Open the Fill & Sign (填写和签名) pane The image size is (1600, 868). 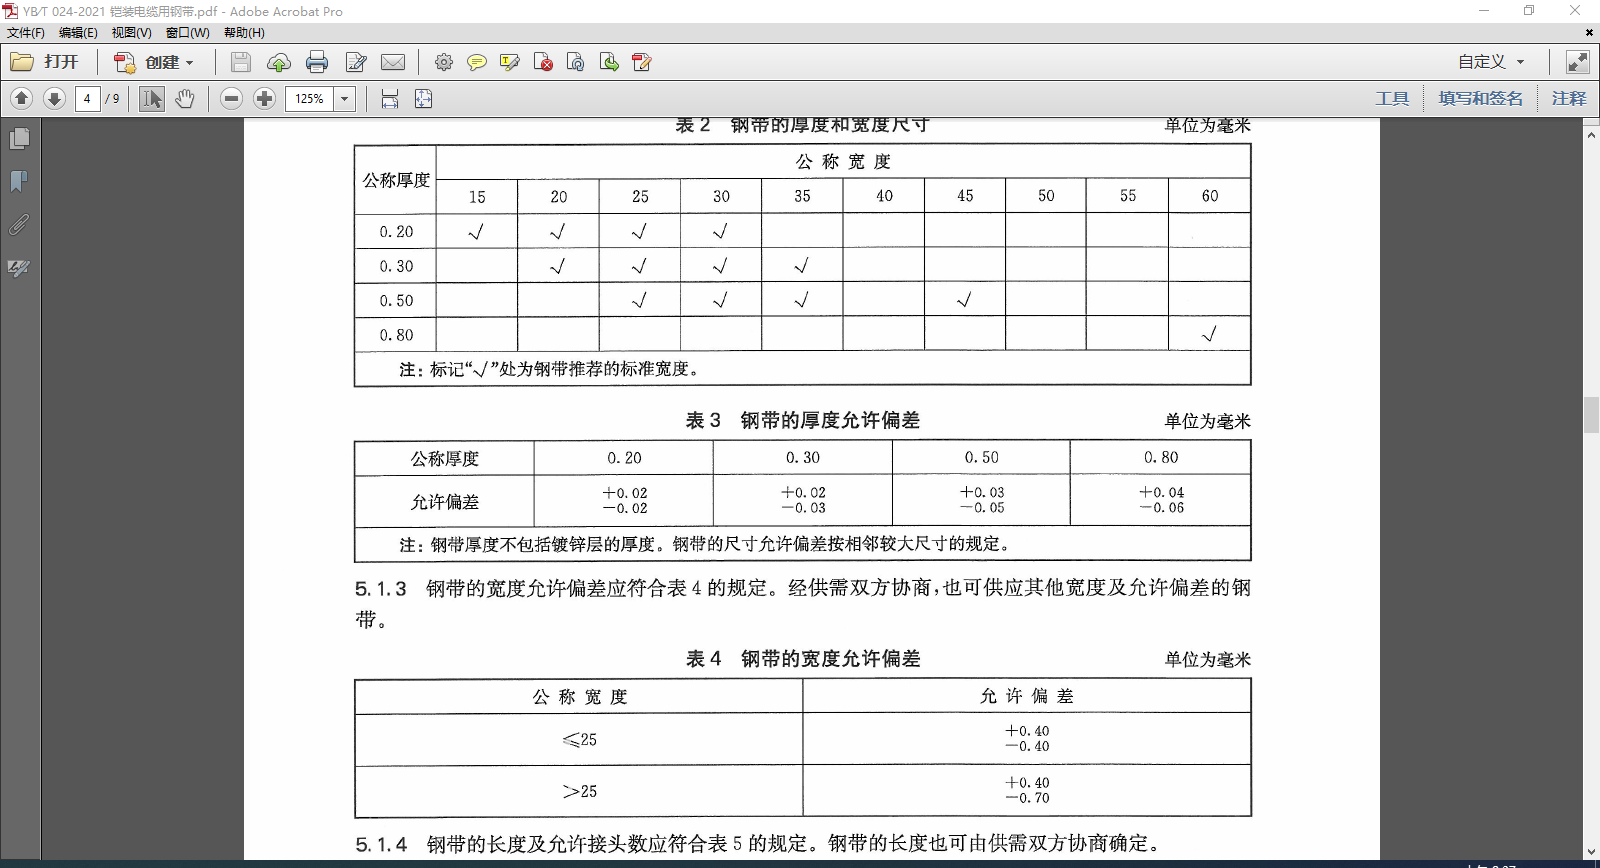pyautogui.click(x=1480, y=98)
